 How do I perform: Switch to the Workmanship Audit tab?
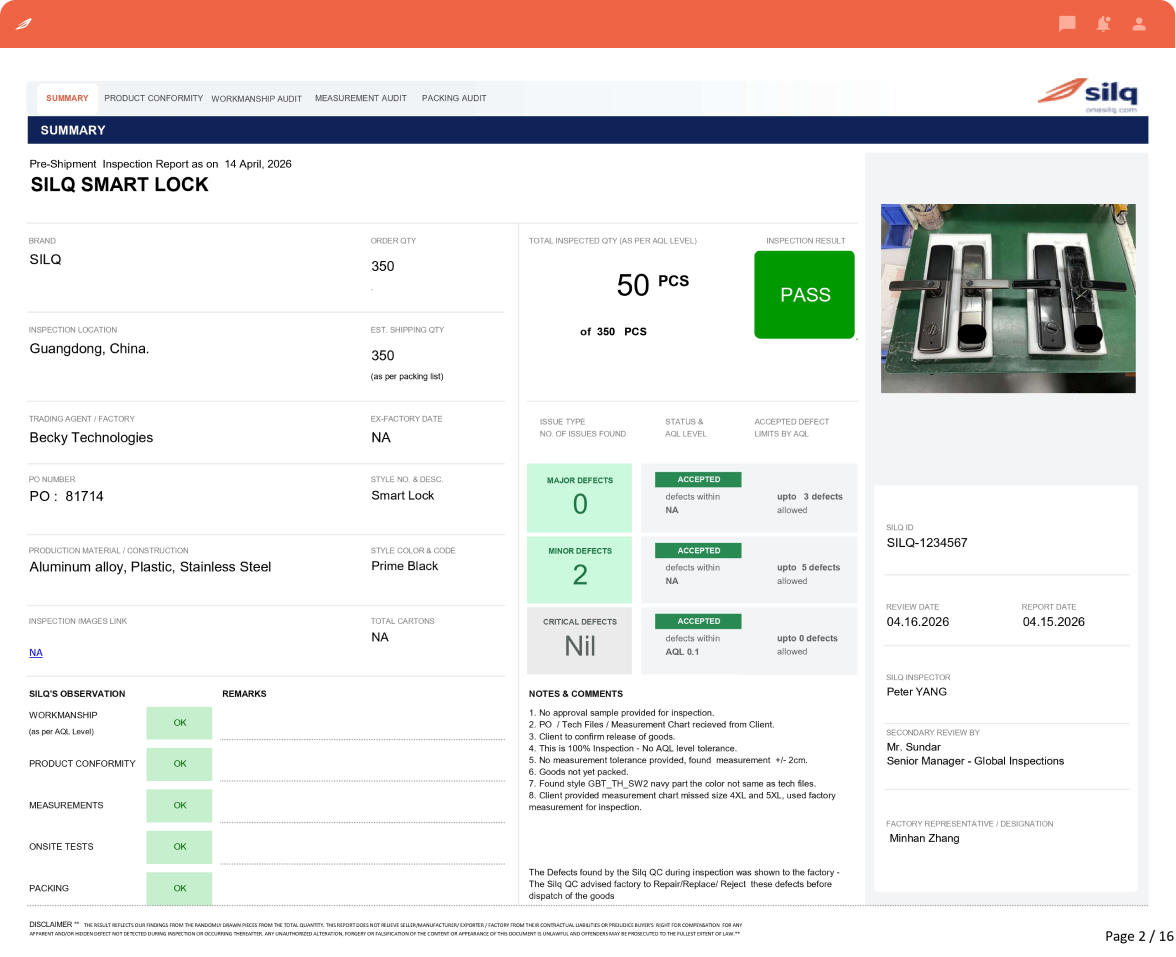tap(256, 99)
